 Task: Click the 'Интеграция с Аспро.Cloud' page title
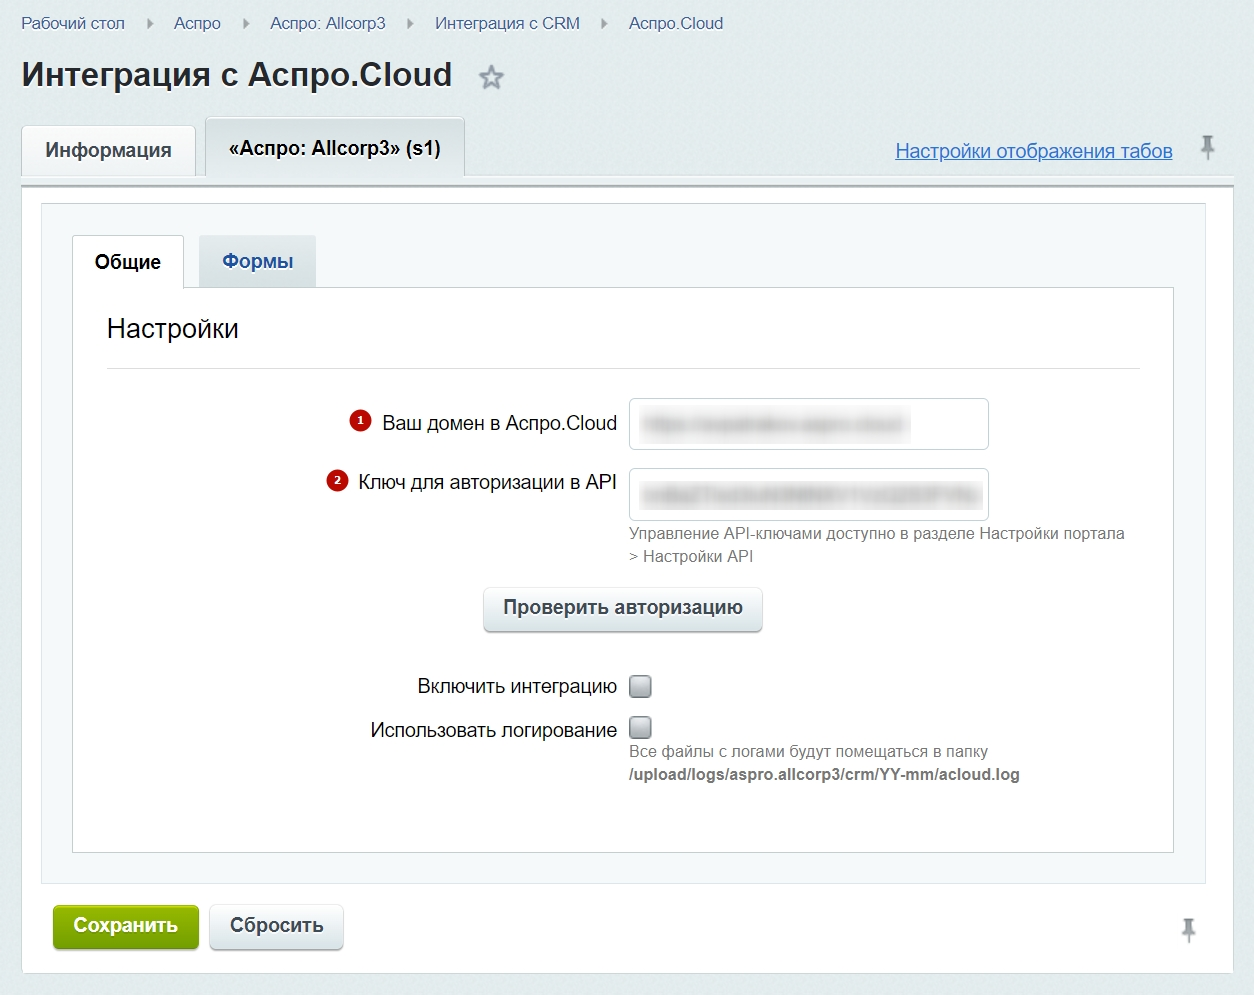pyautogui.click(x=237, y=75)
